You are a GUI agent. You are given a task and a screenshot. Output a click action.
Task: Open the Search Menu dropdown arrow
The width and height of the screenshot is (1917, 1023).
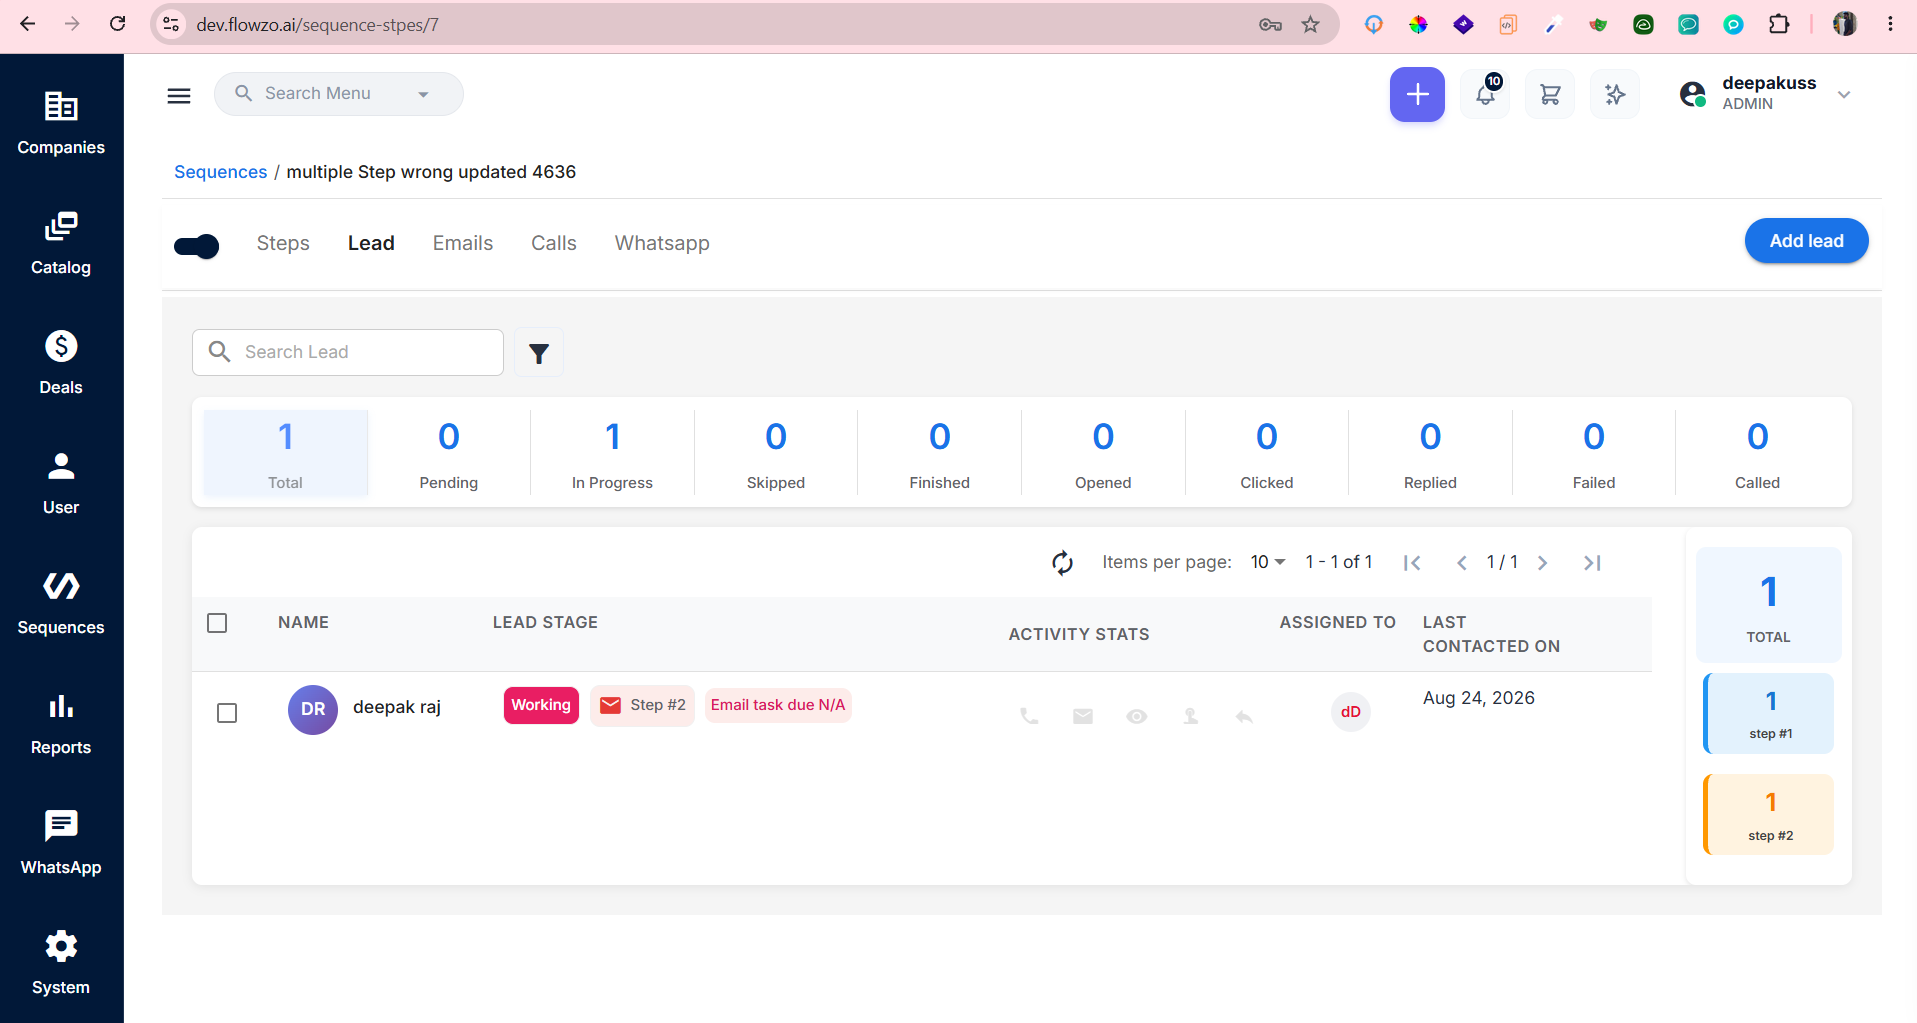[423, 95]
